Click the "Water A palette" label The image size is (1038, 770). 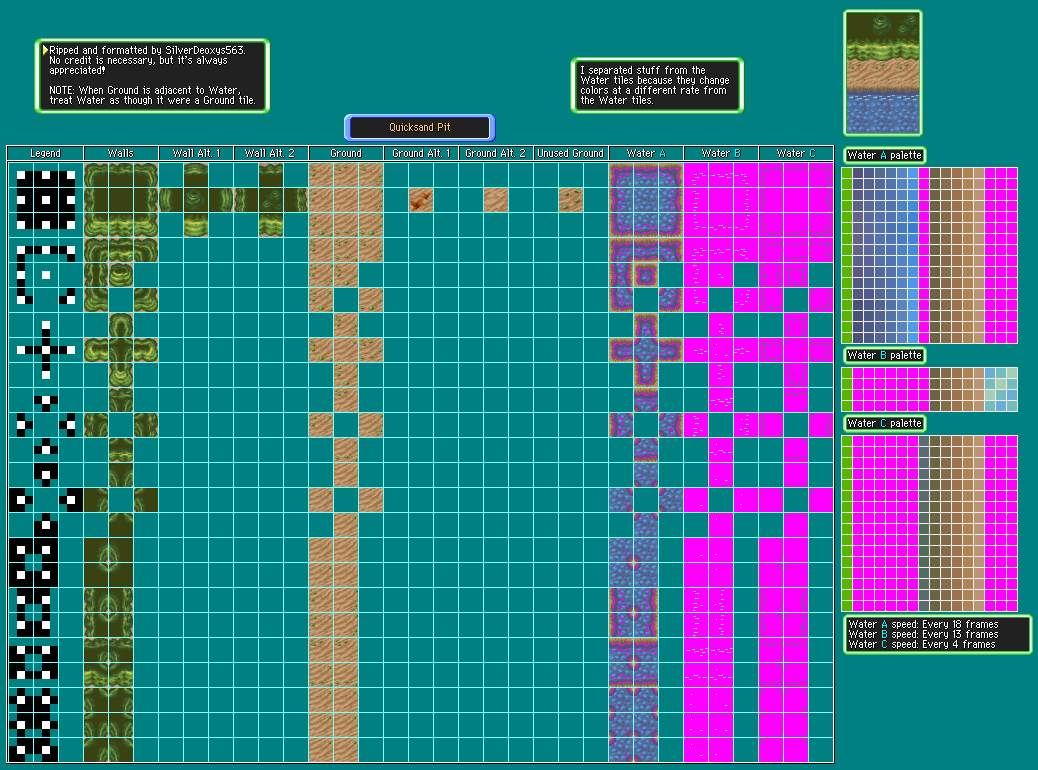884,155
